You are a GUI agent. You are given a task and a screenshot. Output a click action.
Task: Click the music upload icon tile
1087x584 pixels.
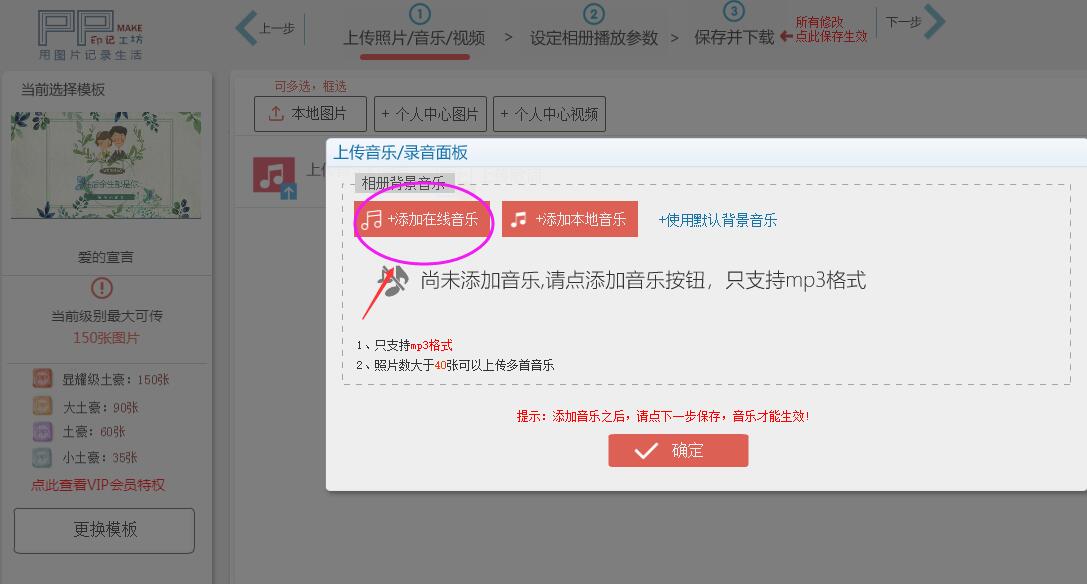275,178
